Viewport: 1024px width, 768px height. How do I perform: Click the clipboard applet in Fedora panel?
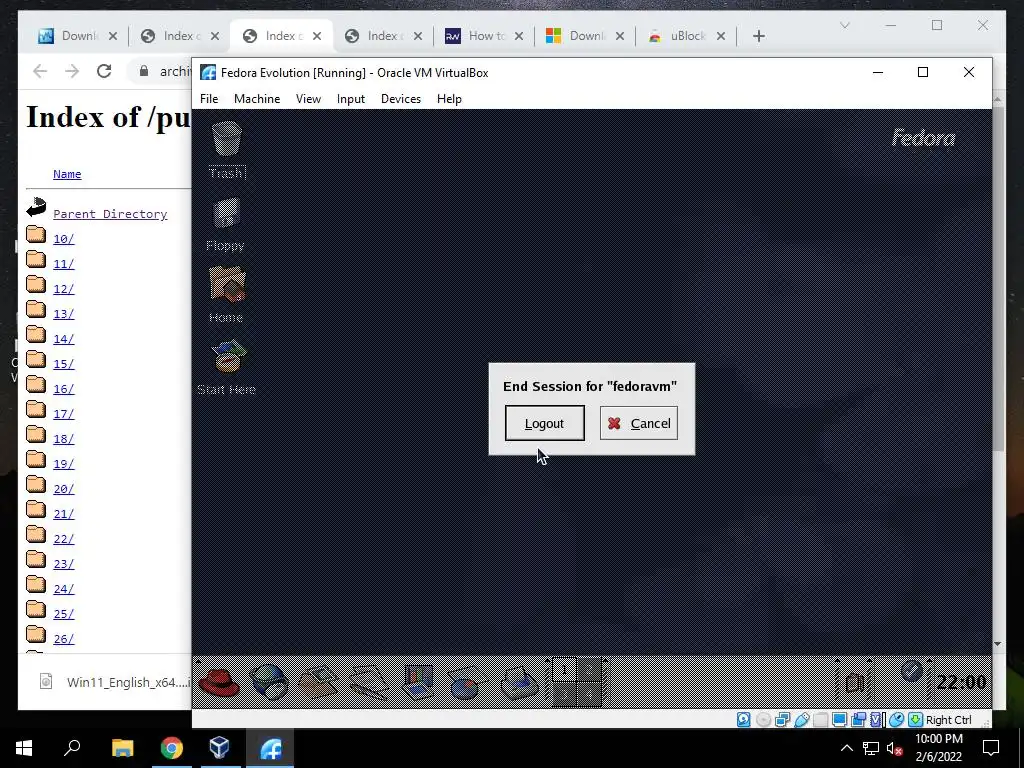coord(854,682)
